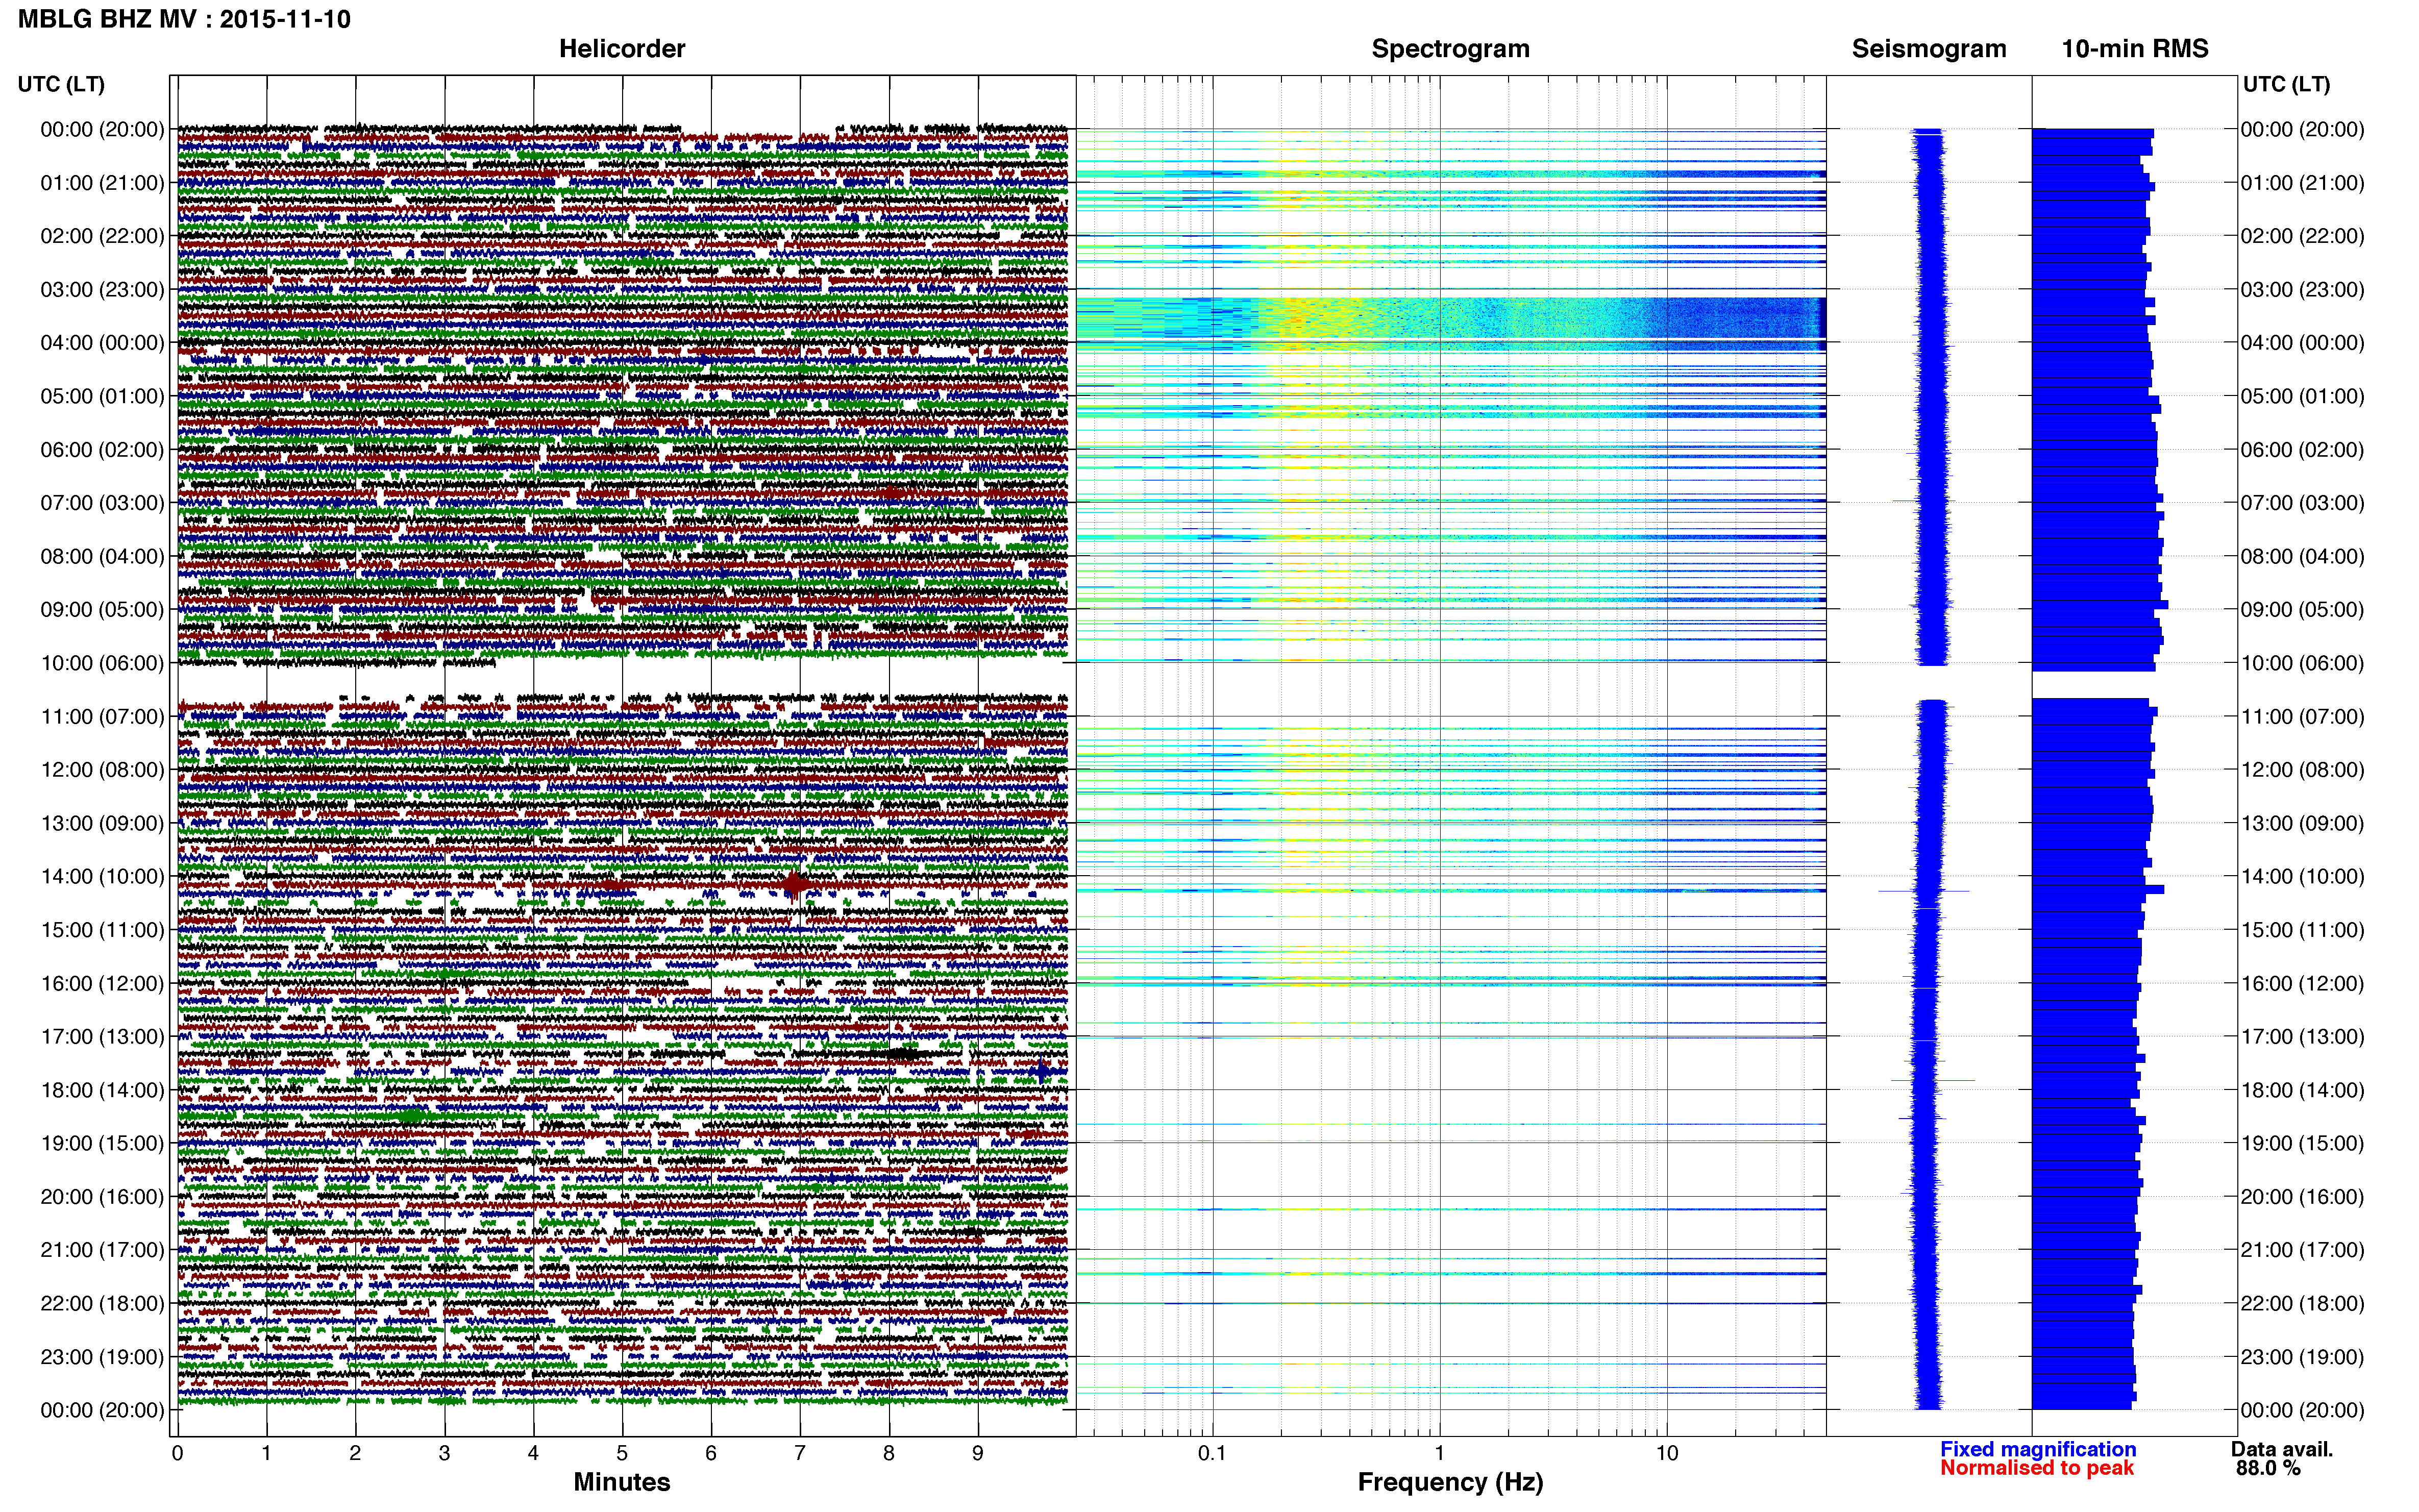Click 11:00 (07:00) on the helicorder time axis
The image size is (2419, 1512).
point(102,716)
